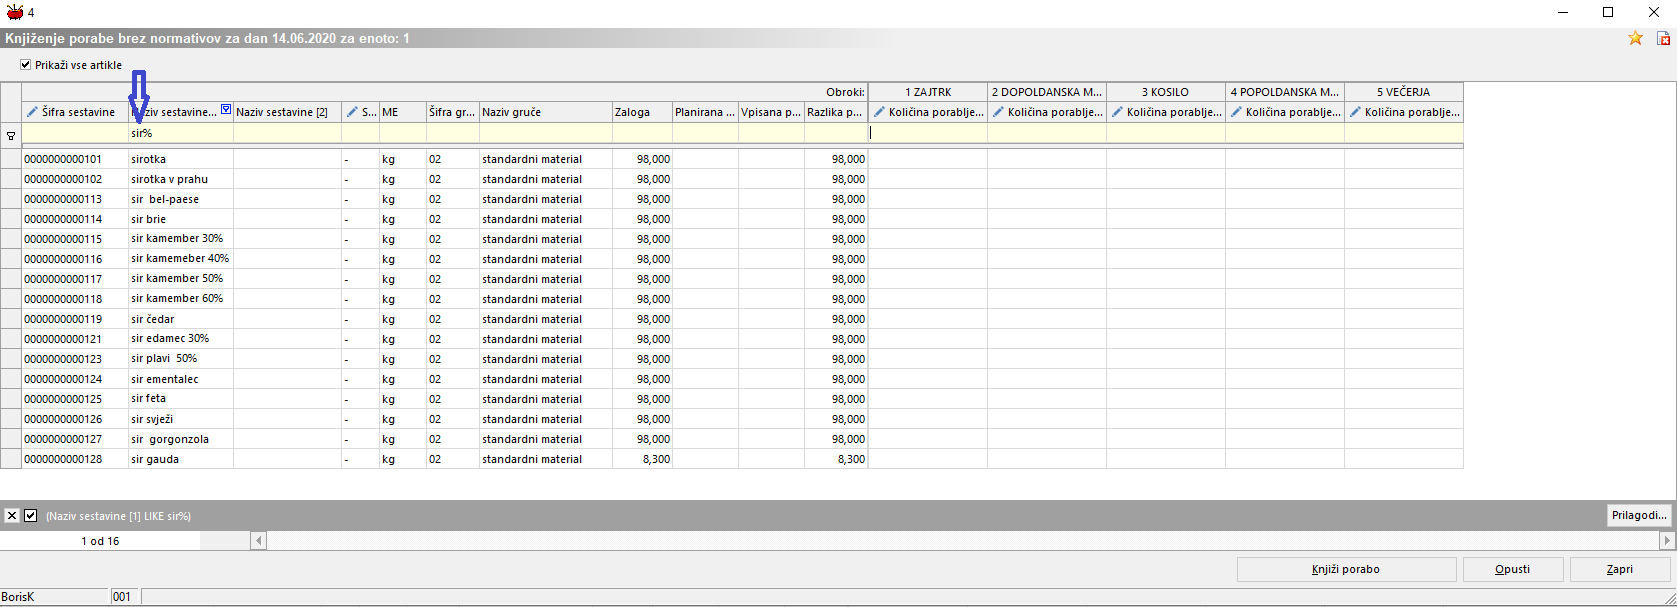Click Količina porablje... header under 1 ZAJTRK

coord(928,112)
